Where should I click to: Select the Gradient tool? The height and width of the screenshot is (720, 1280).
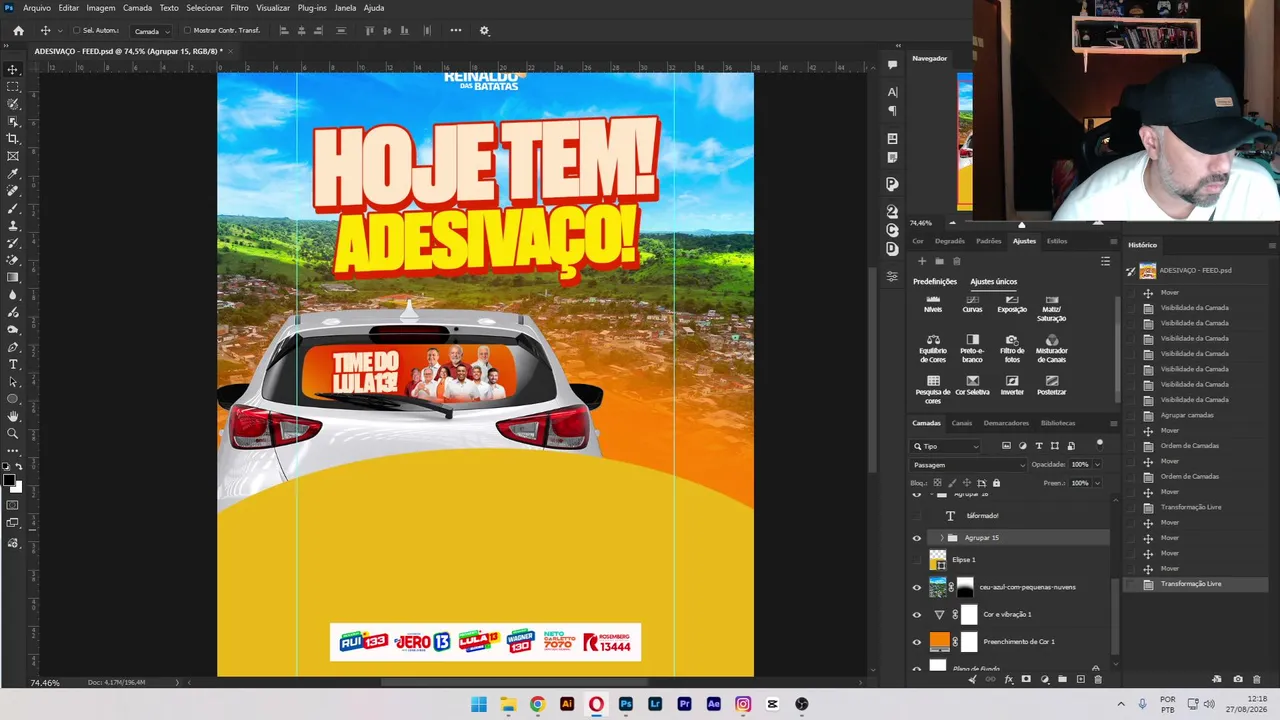pos(13,277)
